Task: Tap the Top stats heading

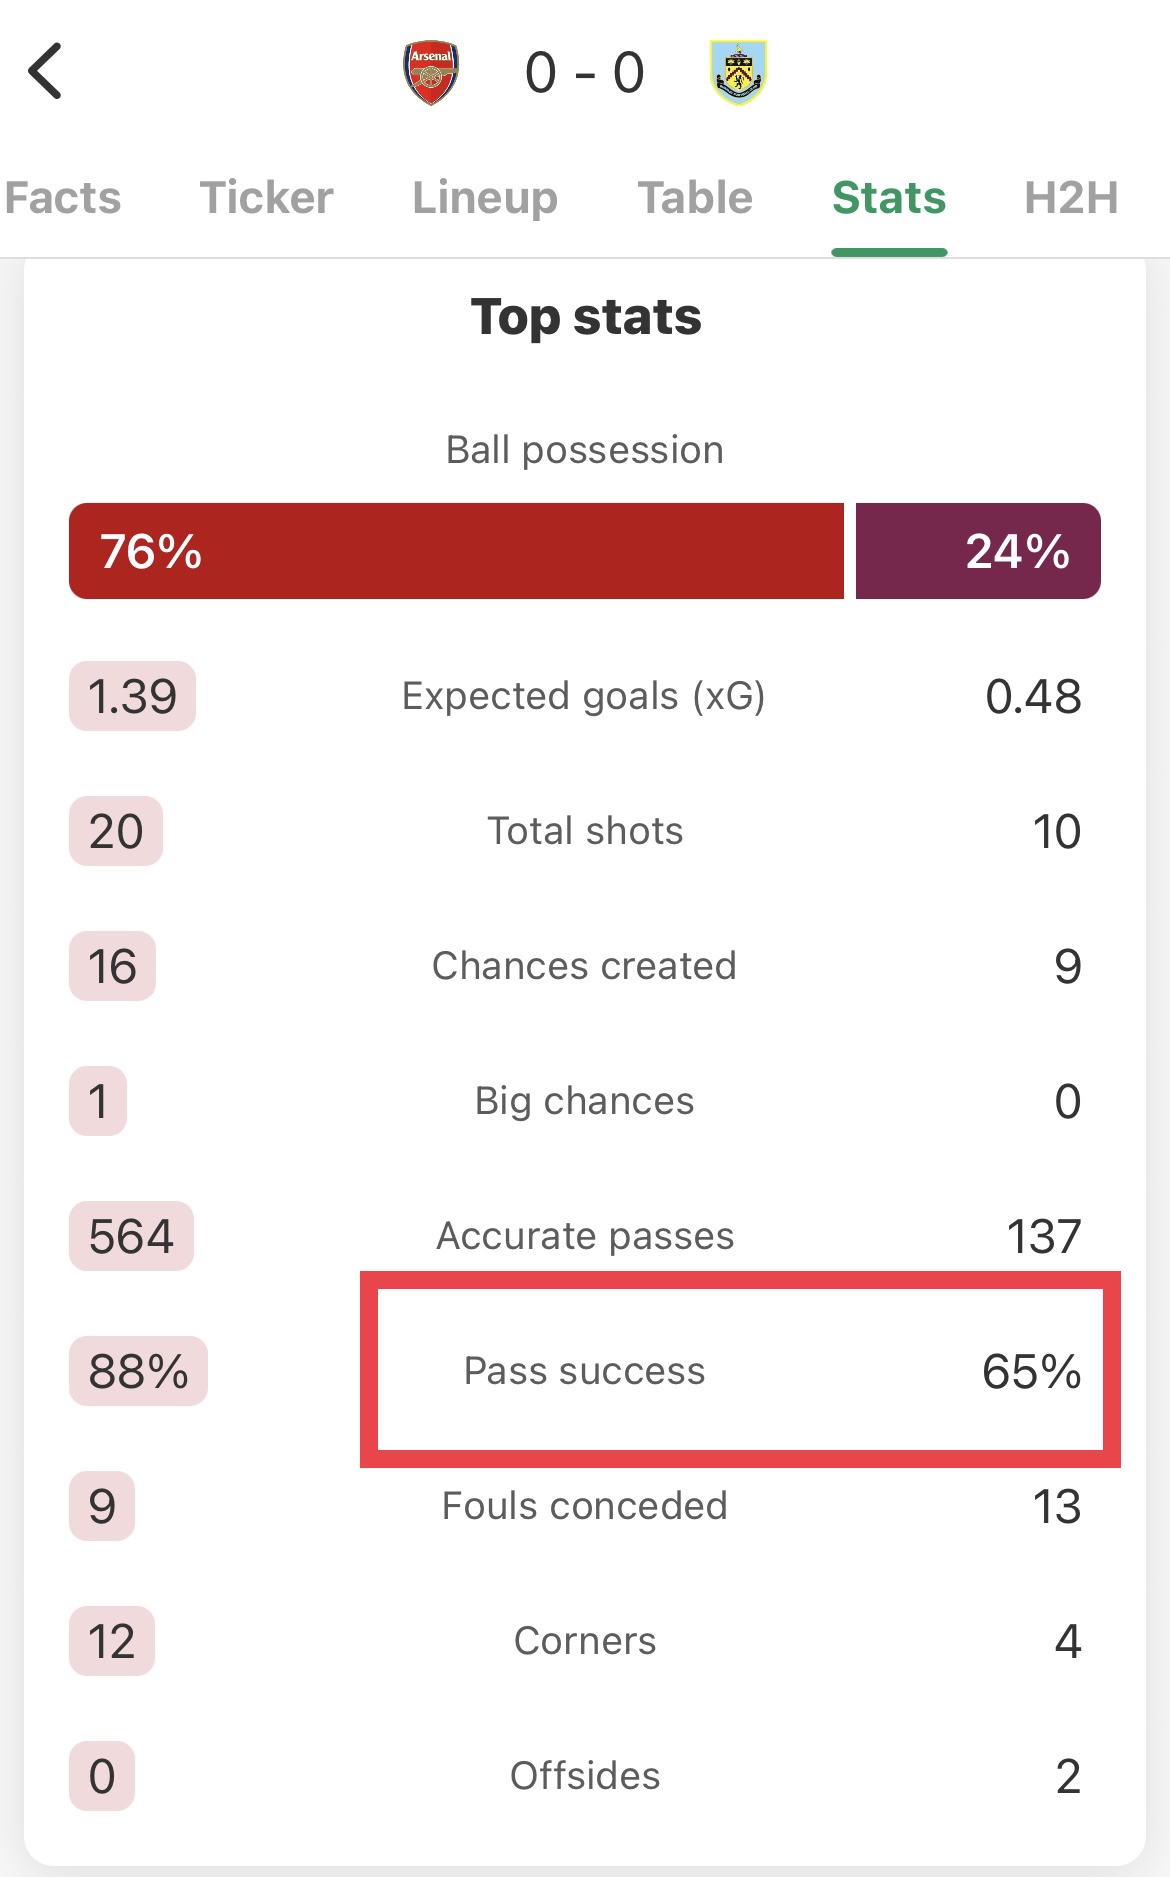Action: pos(586,317)
